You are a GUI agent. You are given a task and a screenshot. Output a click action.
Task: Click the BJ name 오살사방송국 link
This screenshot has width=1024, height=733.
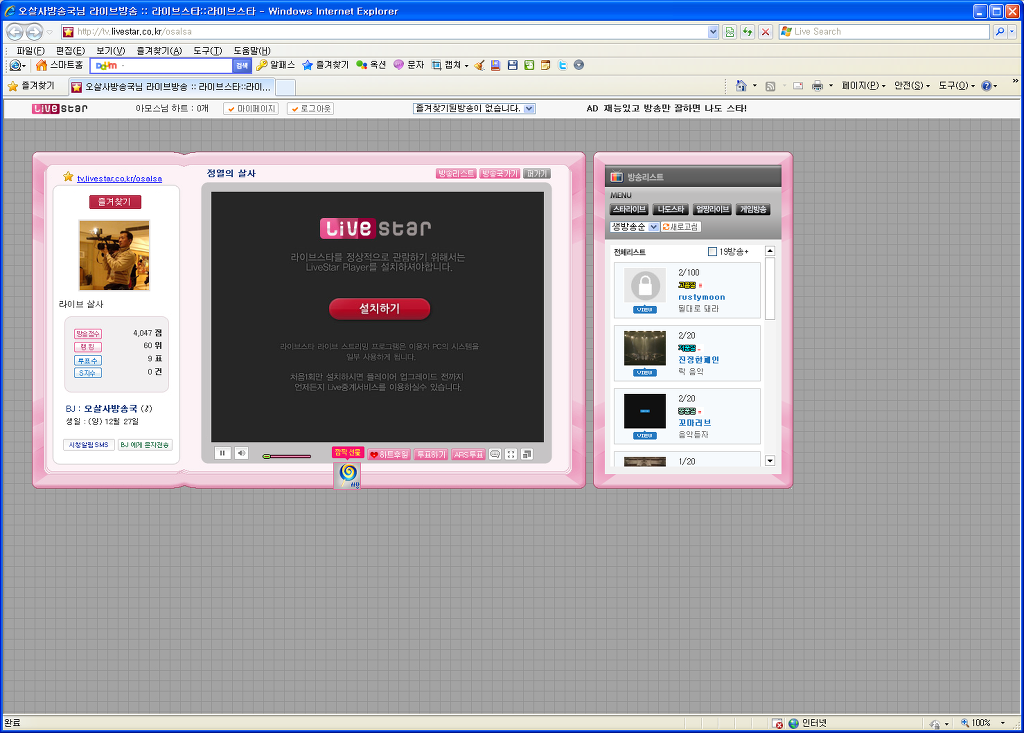[x=111, y=408]
